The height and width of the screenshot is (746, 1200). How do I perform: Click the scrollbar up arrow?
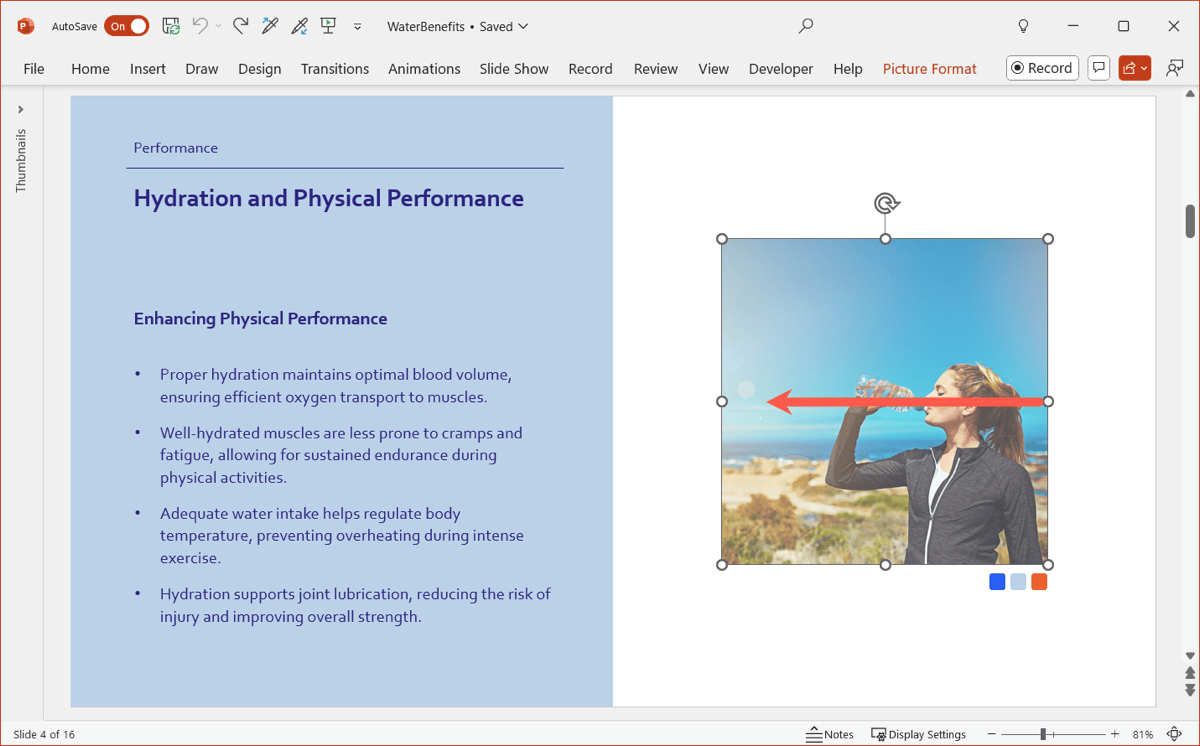click(1190, 94)
